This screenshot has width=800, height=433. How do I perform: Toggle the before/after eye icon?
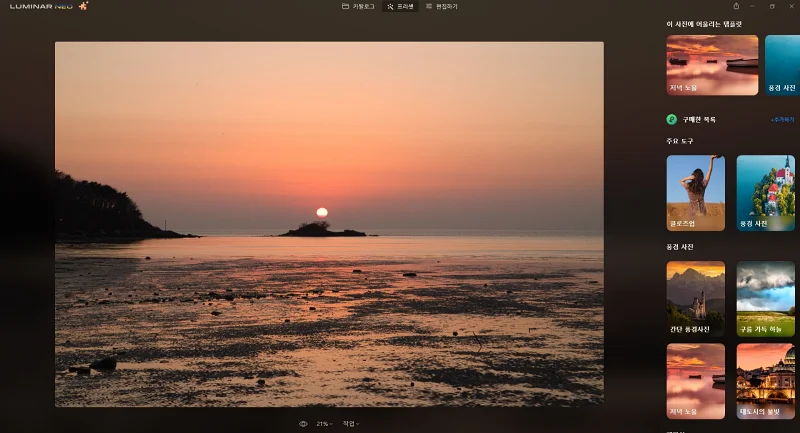pos(303,424)
